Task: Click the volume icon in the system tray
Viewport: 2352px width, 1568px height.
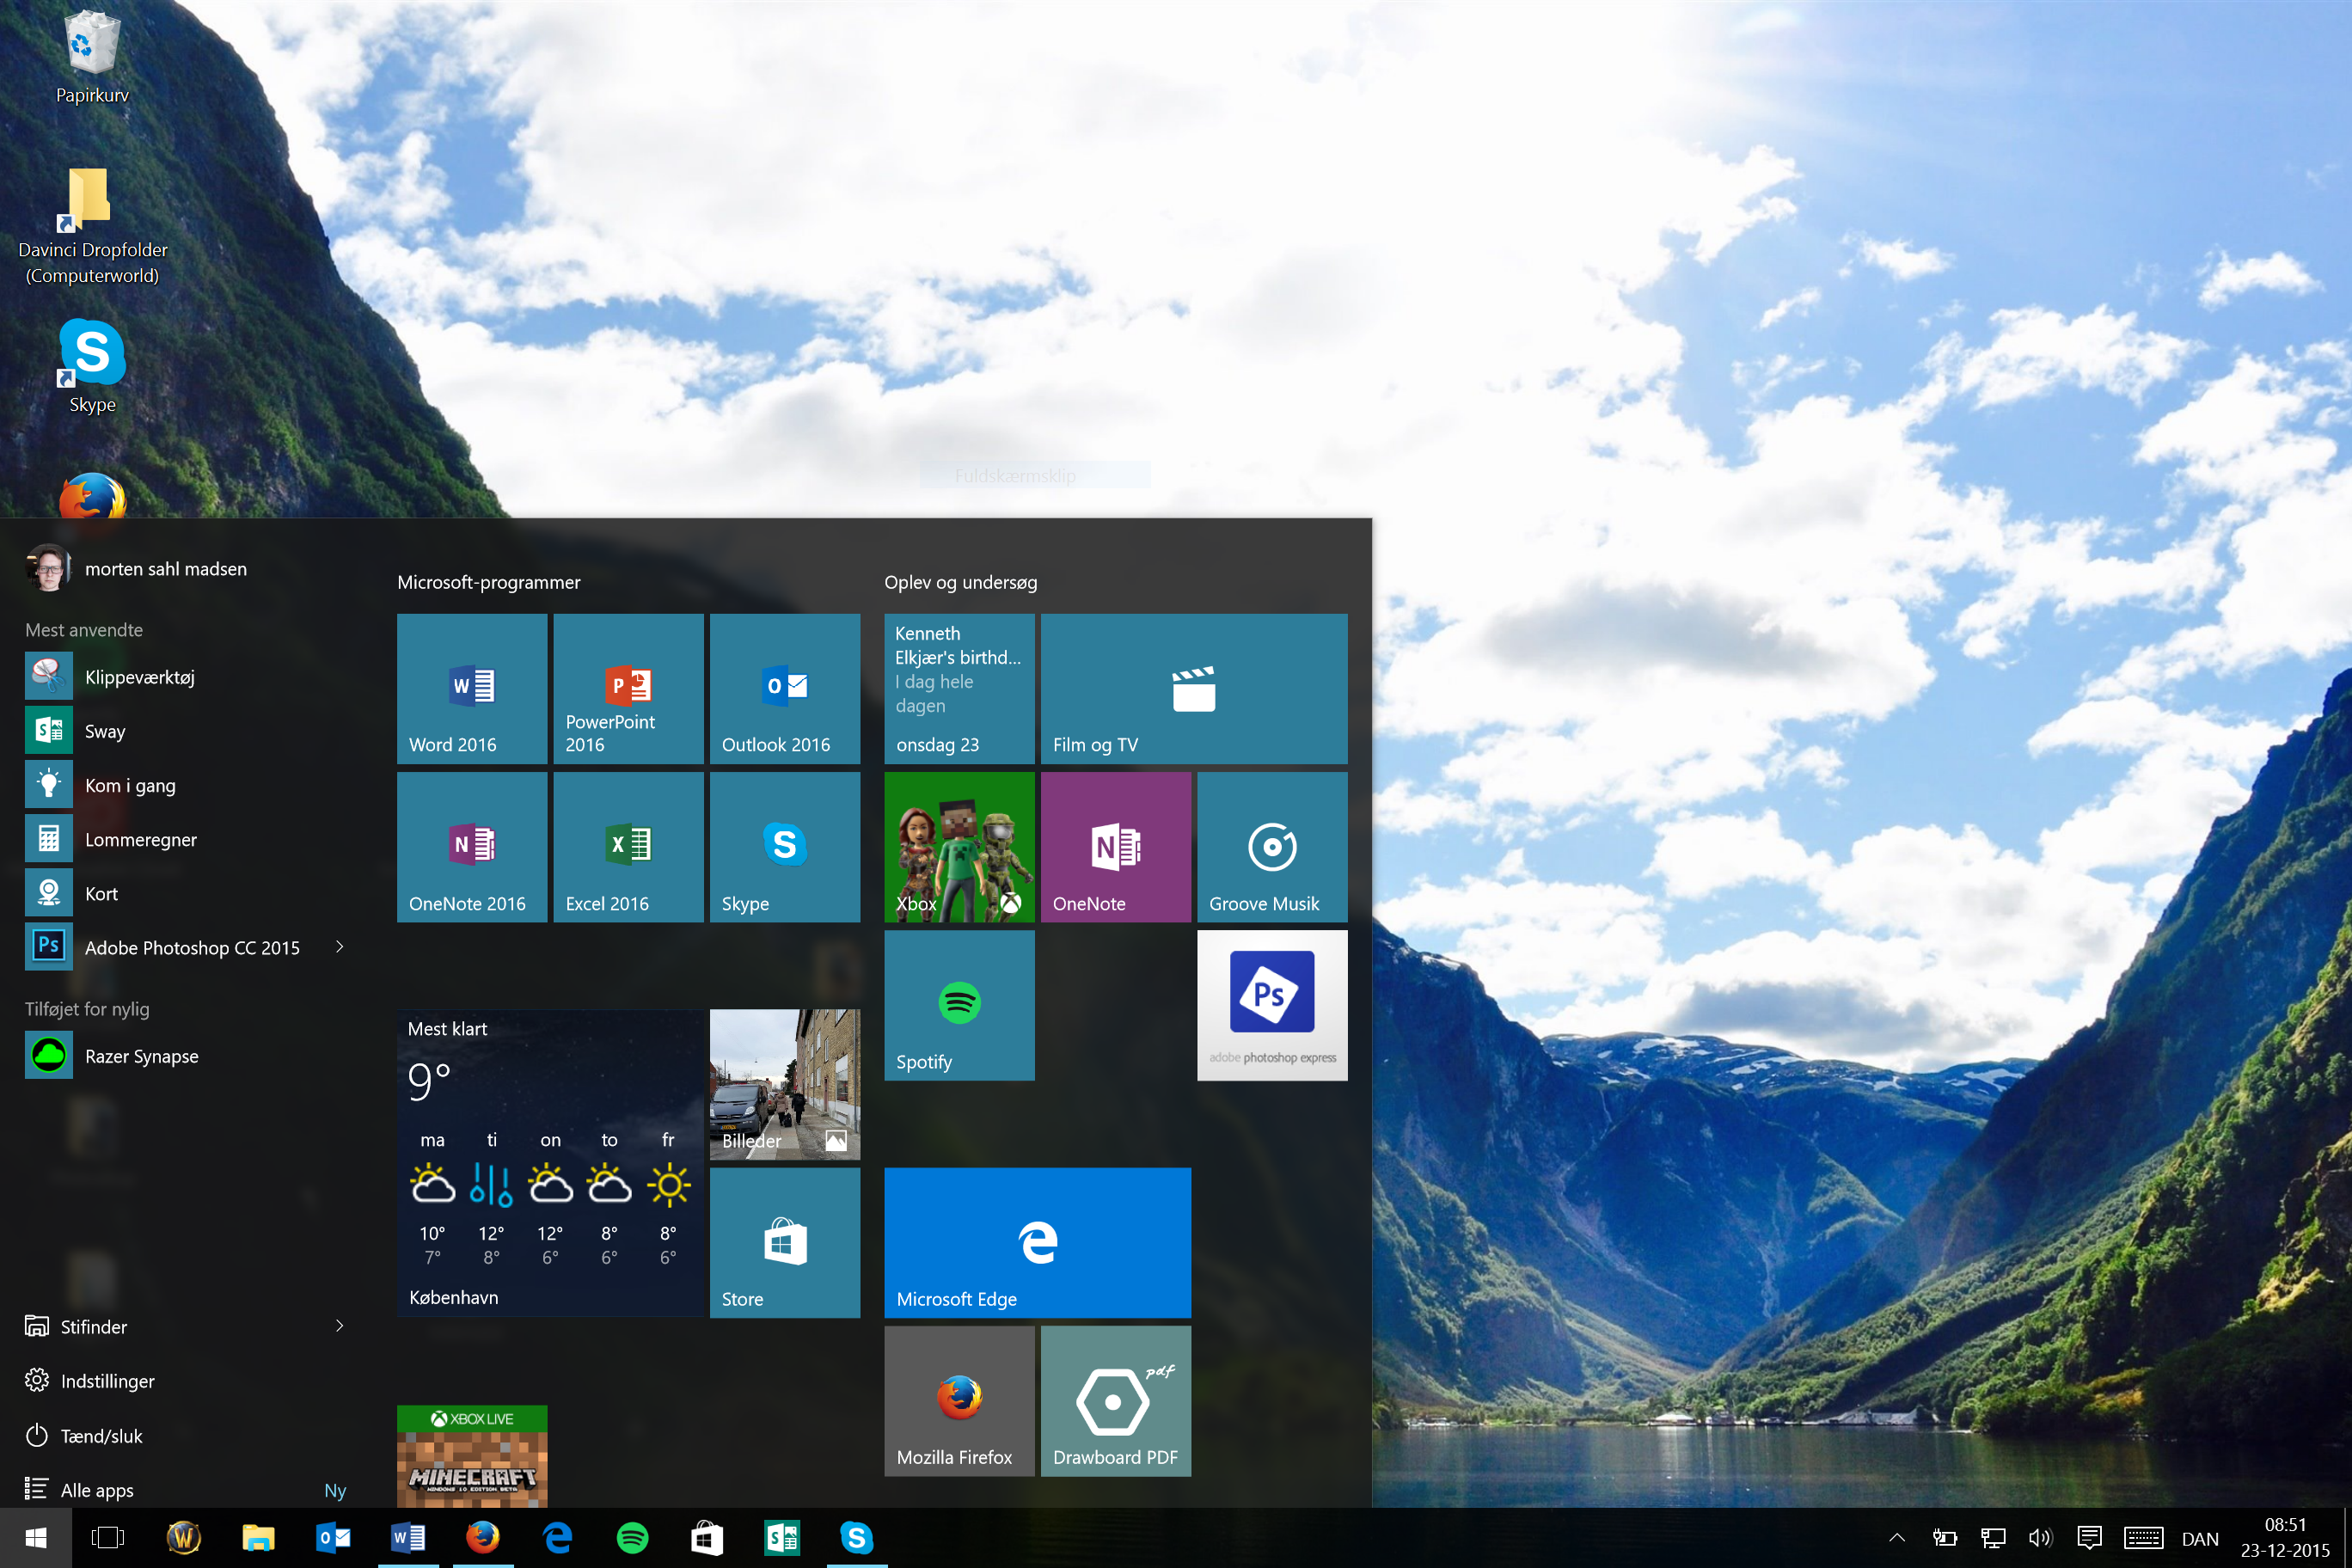Action: click(2039, 1538)
